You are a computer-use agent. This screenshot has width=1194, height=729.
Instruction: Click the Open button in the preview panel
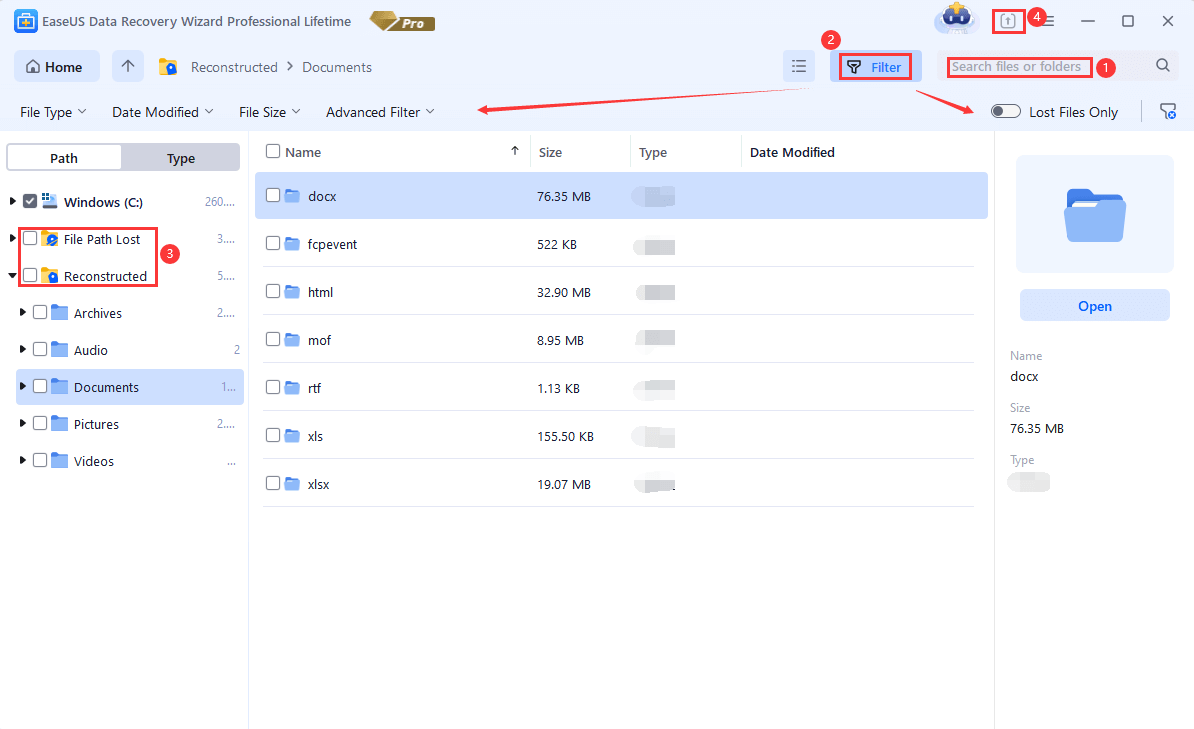tap(1094, 305)
